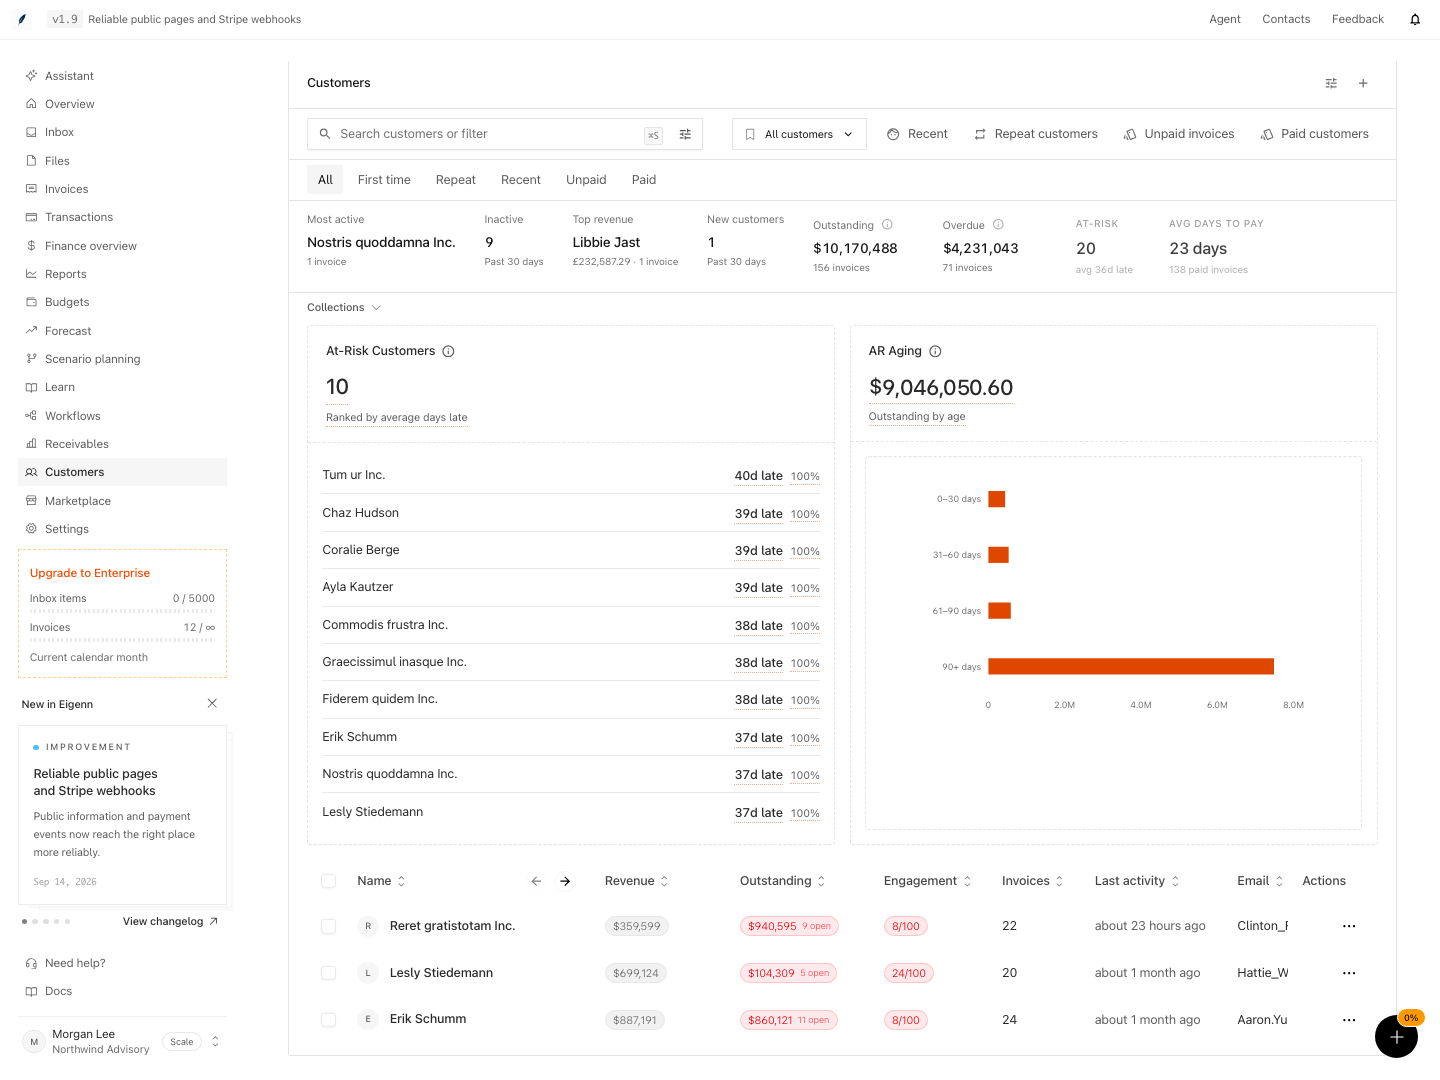Open Receivables in the sidebar
This screenshot has width=1440, height=1080.
click(x=122, y=444)
